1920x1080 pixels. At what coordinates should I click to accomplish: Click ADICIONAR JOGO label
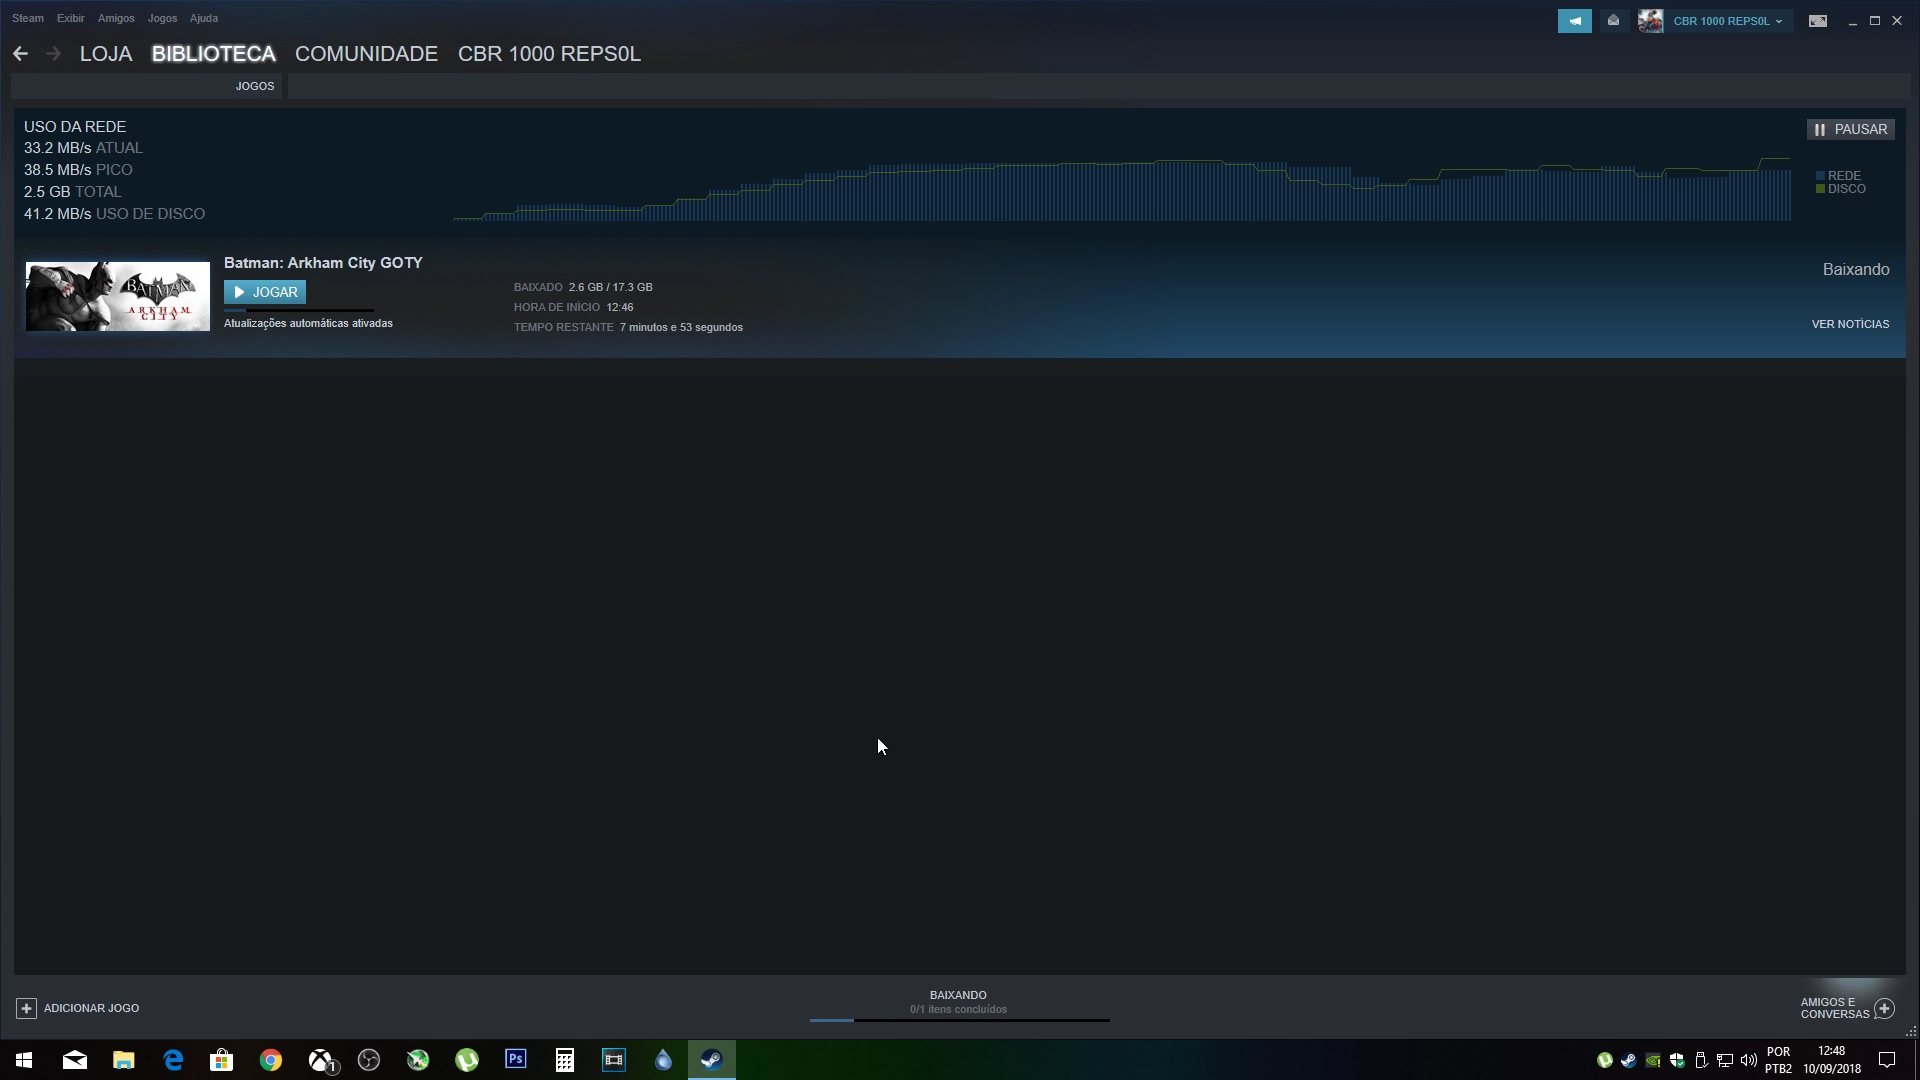[91, 1008]
